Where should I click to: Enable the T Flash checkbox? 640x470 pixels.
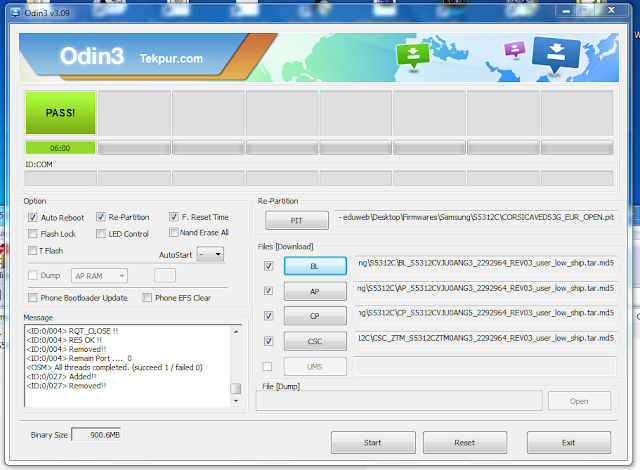click(x=33, y=250)
